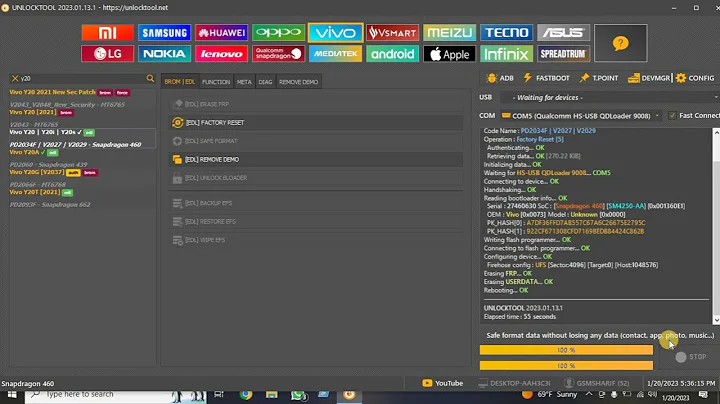Open Chrome from the taskbar
The height and width of the screenshot is (404, 720).
pyautogui.click(x=246, y=395)
